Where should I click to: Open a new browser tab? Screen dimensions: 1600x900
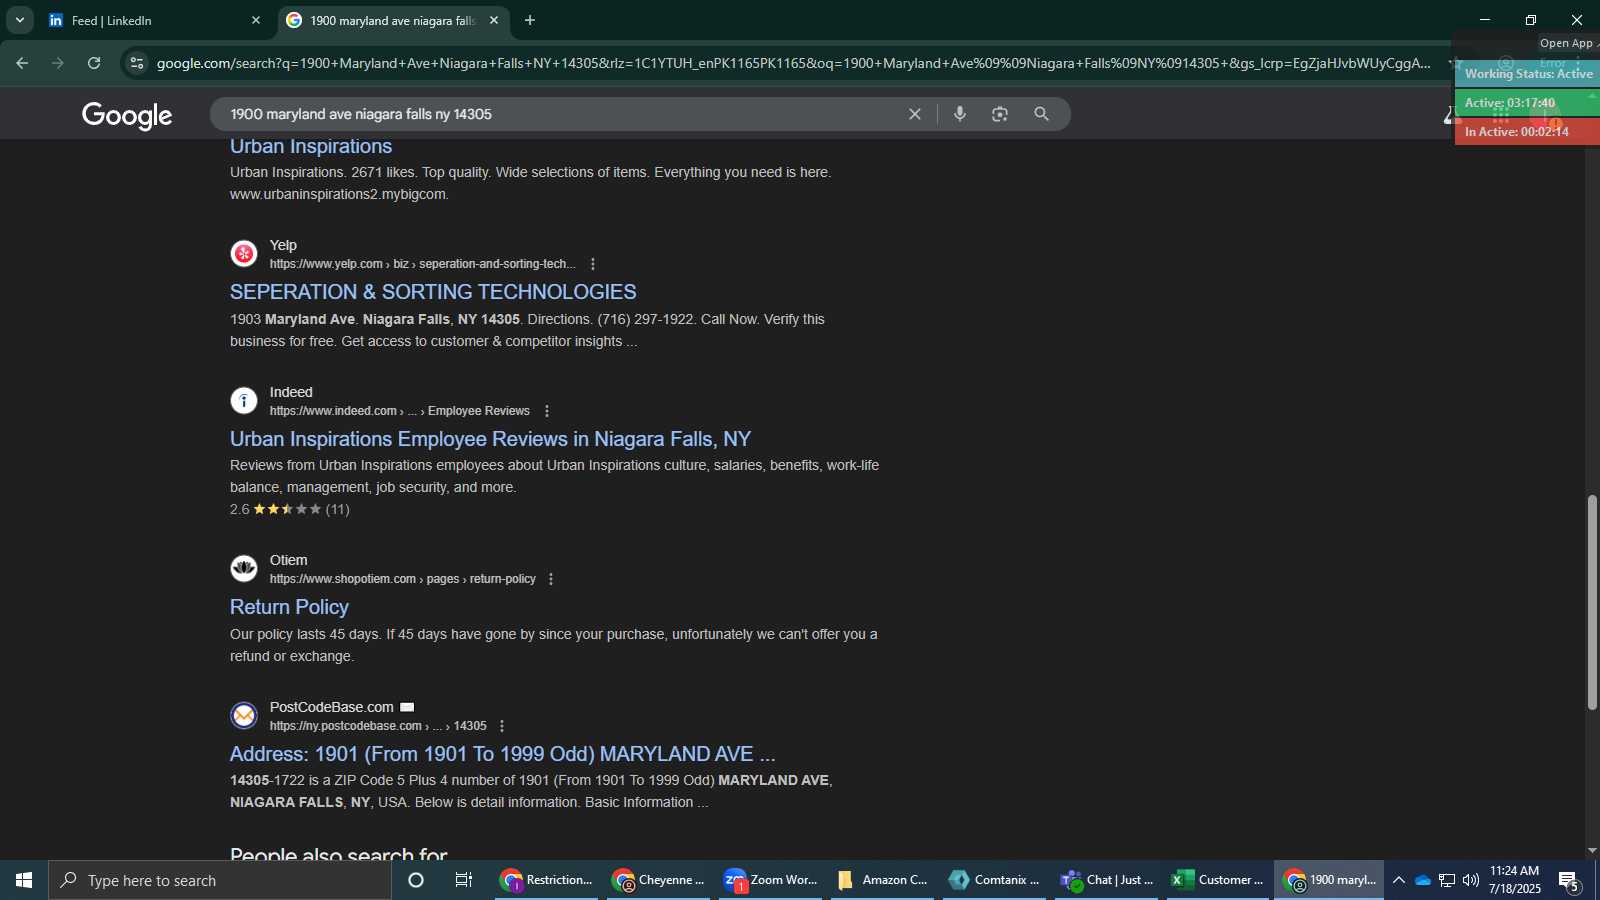530,20
